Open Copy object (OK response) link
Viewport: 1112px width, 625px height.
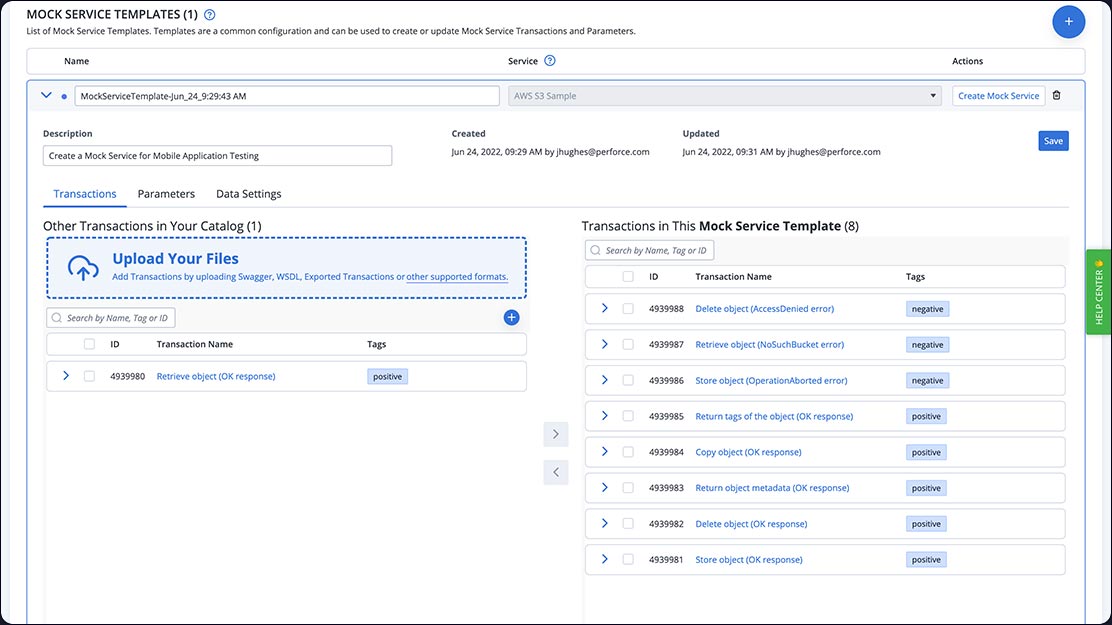pos(748,452)
